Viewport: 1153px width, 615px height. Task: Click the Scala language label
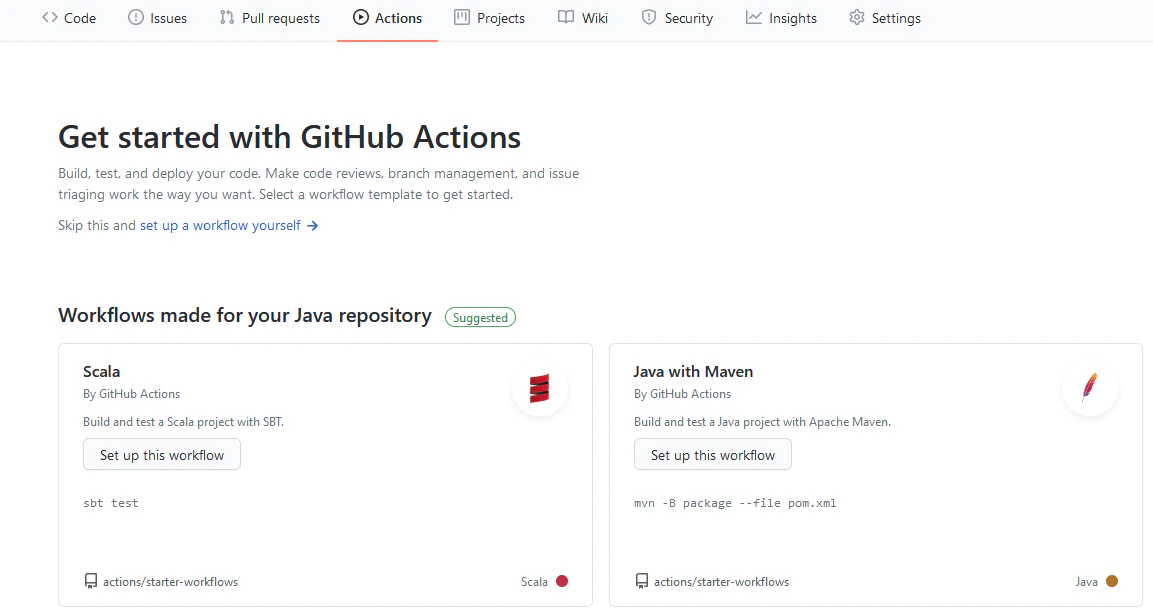click(534, 582)
